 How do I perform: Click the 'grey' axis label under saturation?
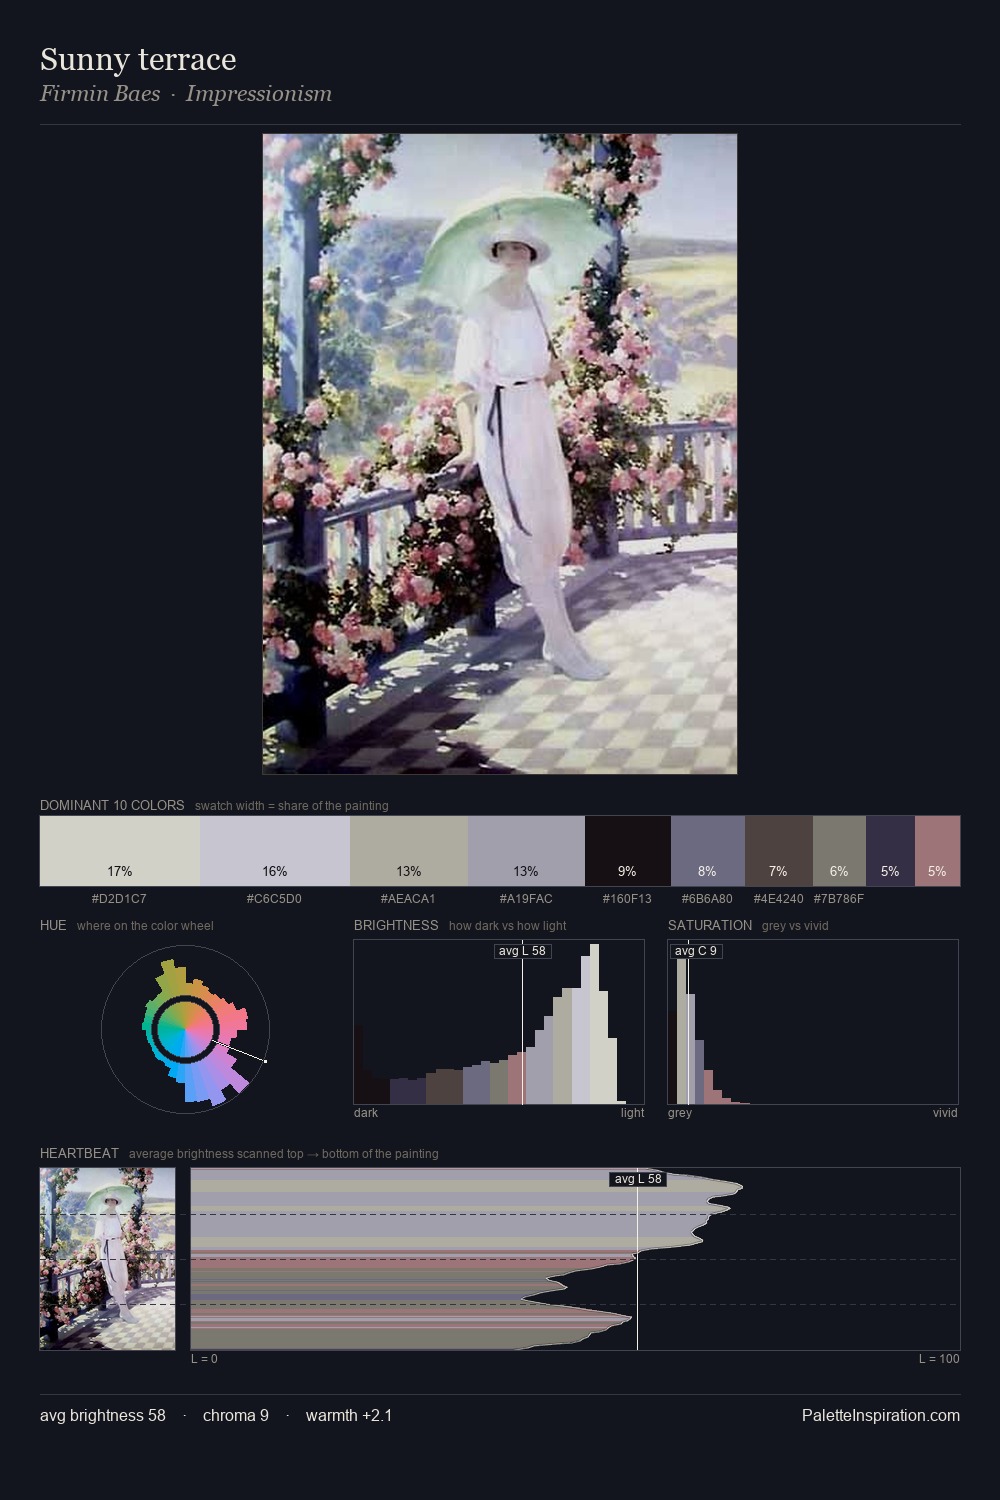pos(680,1113)
